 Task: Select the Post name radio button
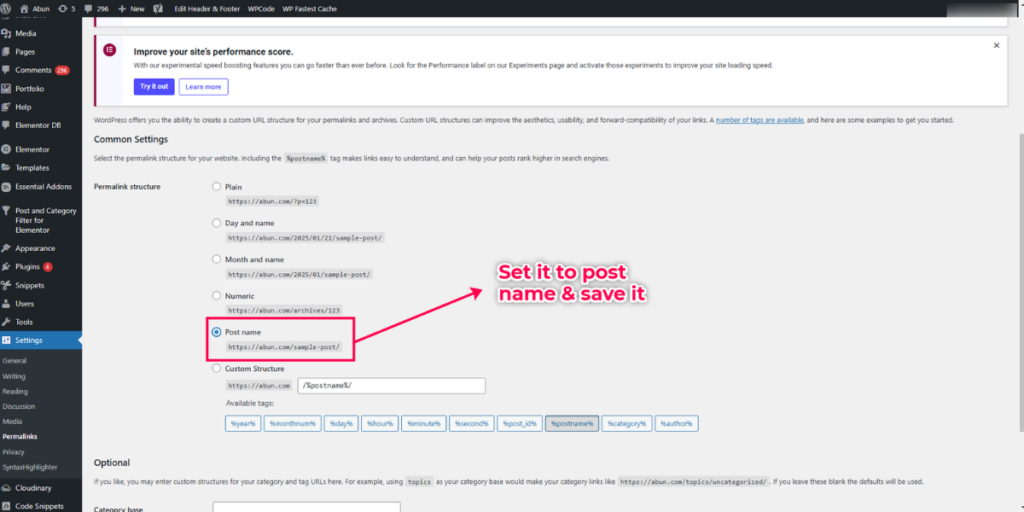216,332
